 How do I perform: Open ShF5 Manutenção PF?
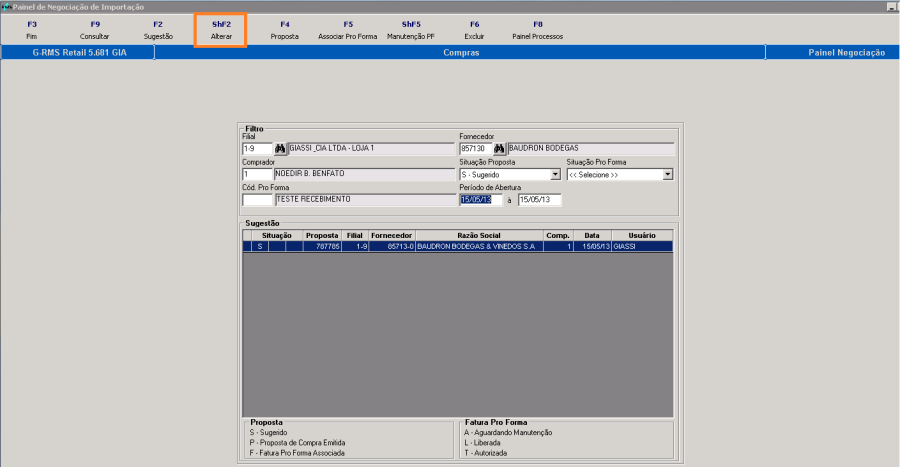click(x=411, y=30)
